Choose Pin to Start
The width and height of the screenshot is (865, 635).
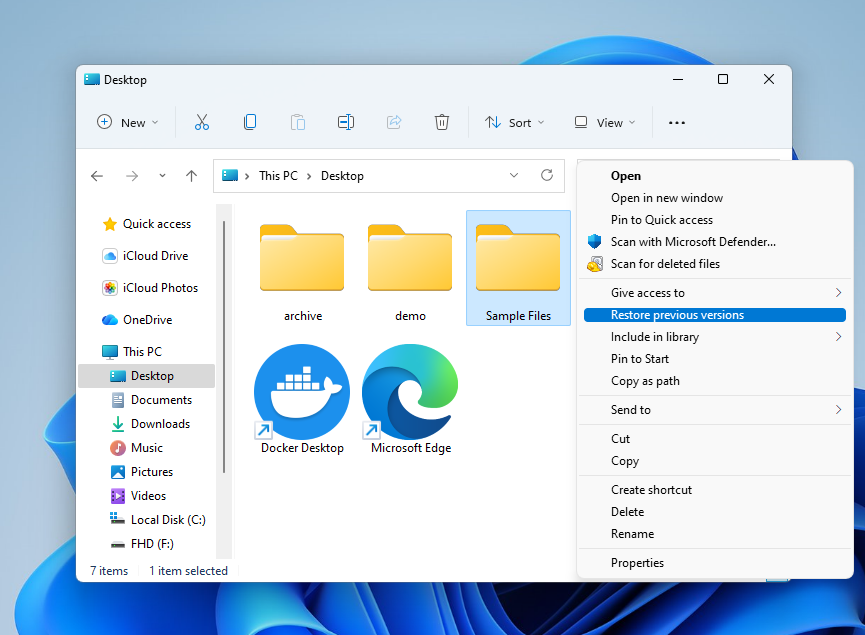(x=715, y=359)
